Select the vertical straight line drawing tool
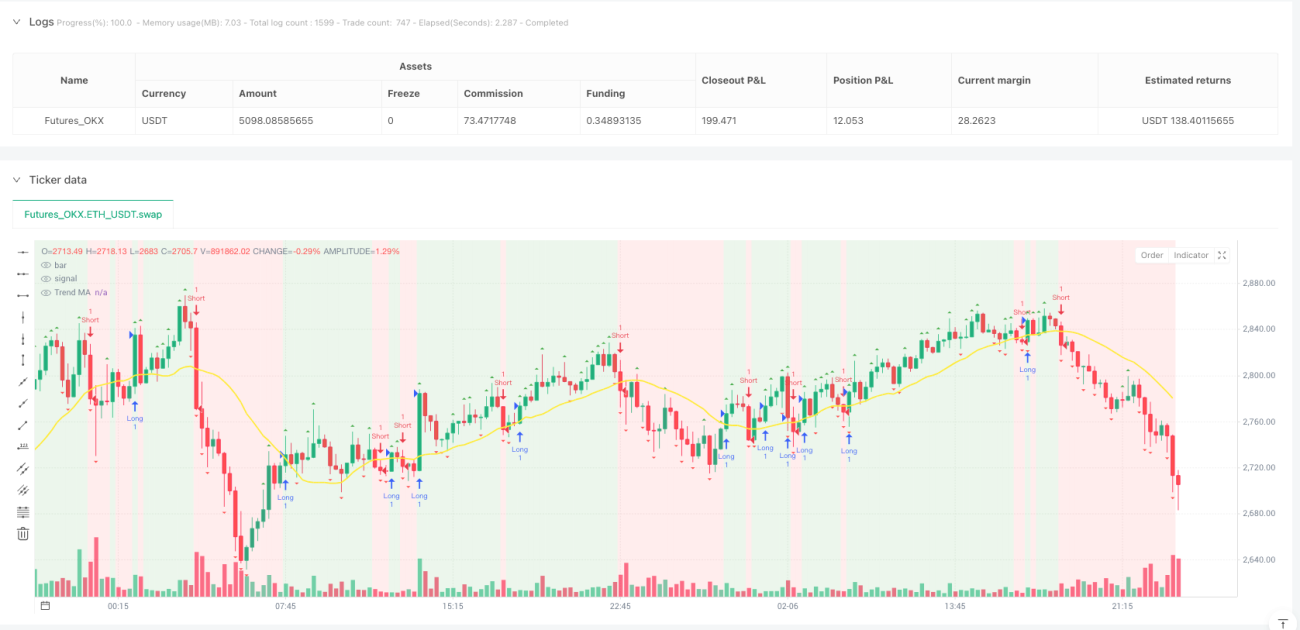 [23, 317]
